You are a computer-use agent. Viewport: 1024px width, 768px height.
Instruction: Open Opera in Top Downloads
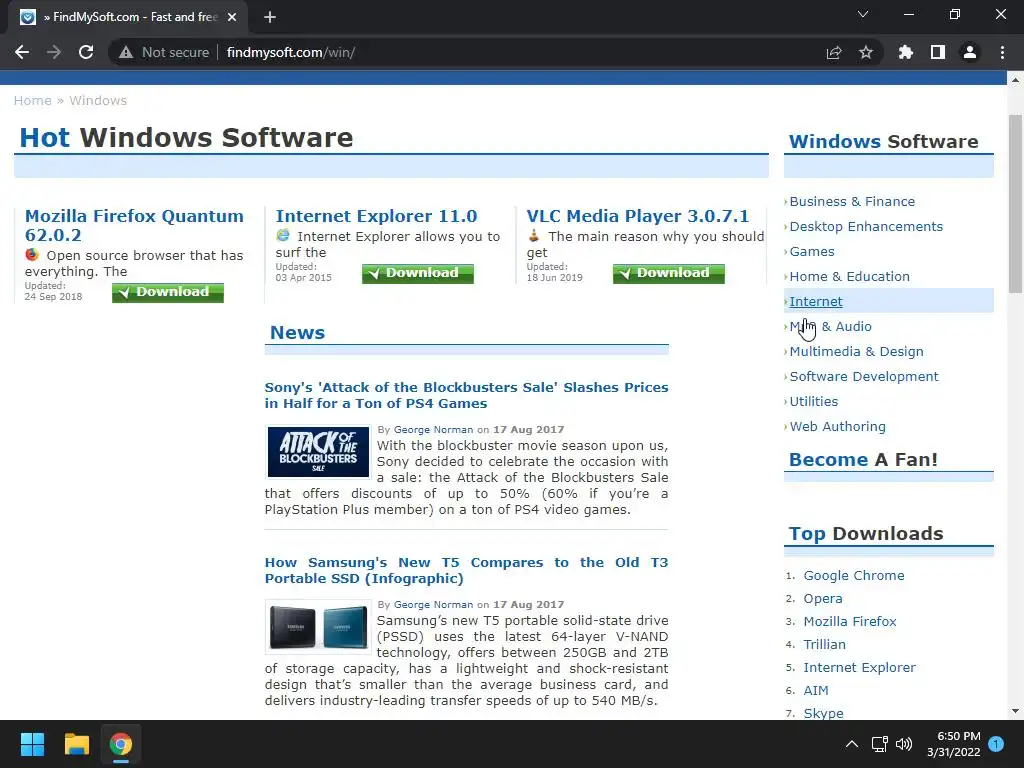click(823, 598)
